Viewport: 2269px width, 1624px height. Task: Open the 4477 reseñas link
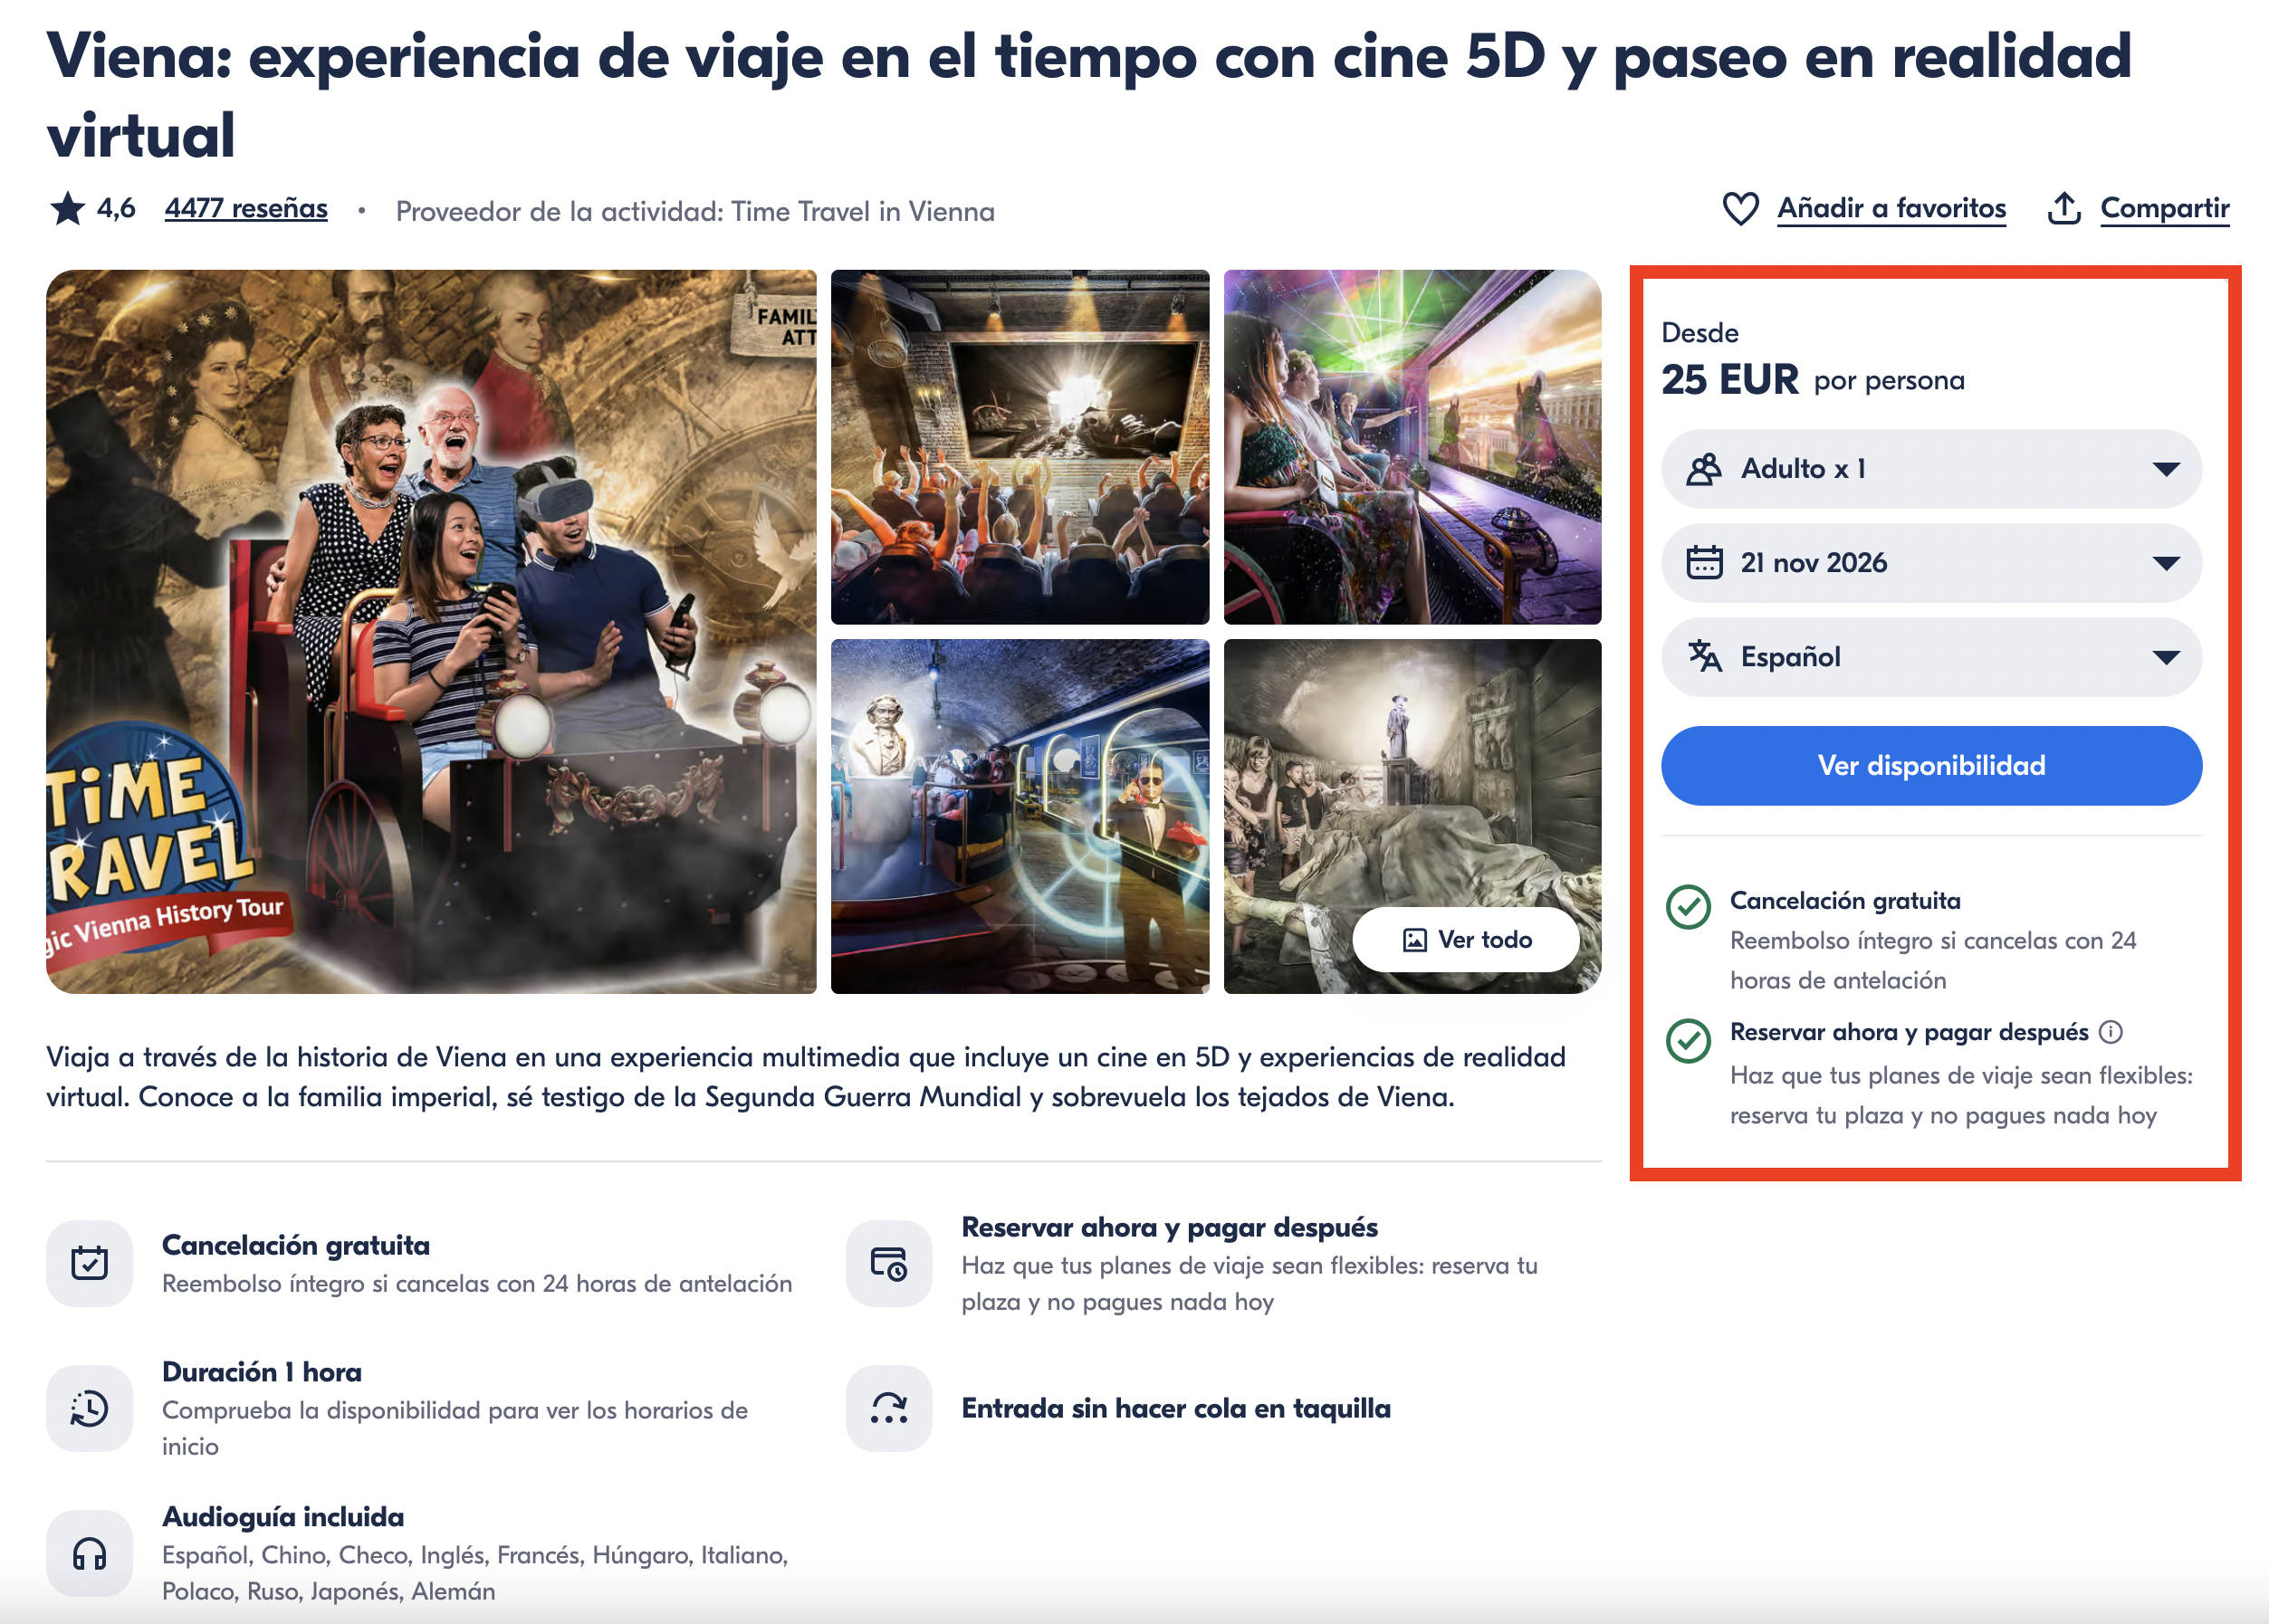pos(246,208)
